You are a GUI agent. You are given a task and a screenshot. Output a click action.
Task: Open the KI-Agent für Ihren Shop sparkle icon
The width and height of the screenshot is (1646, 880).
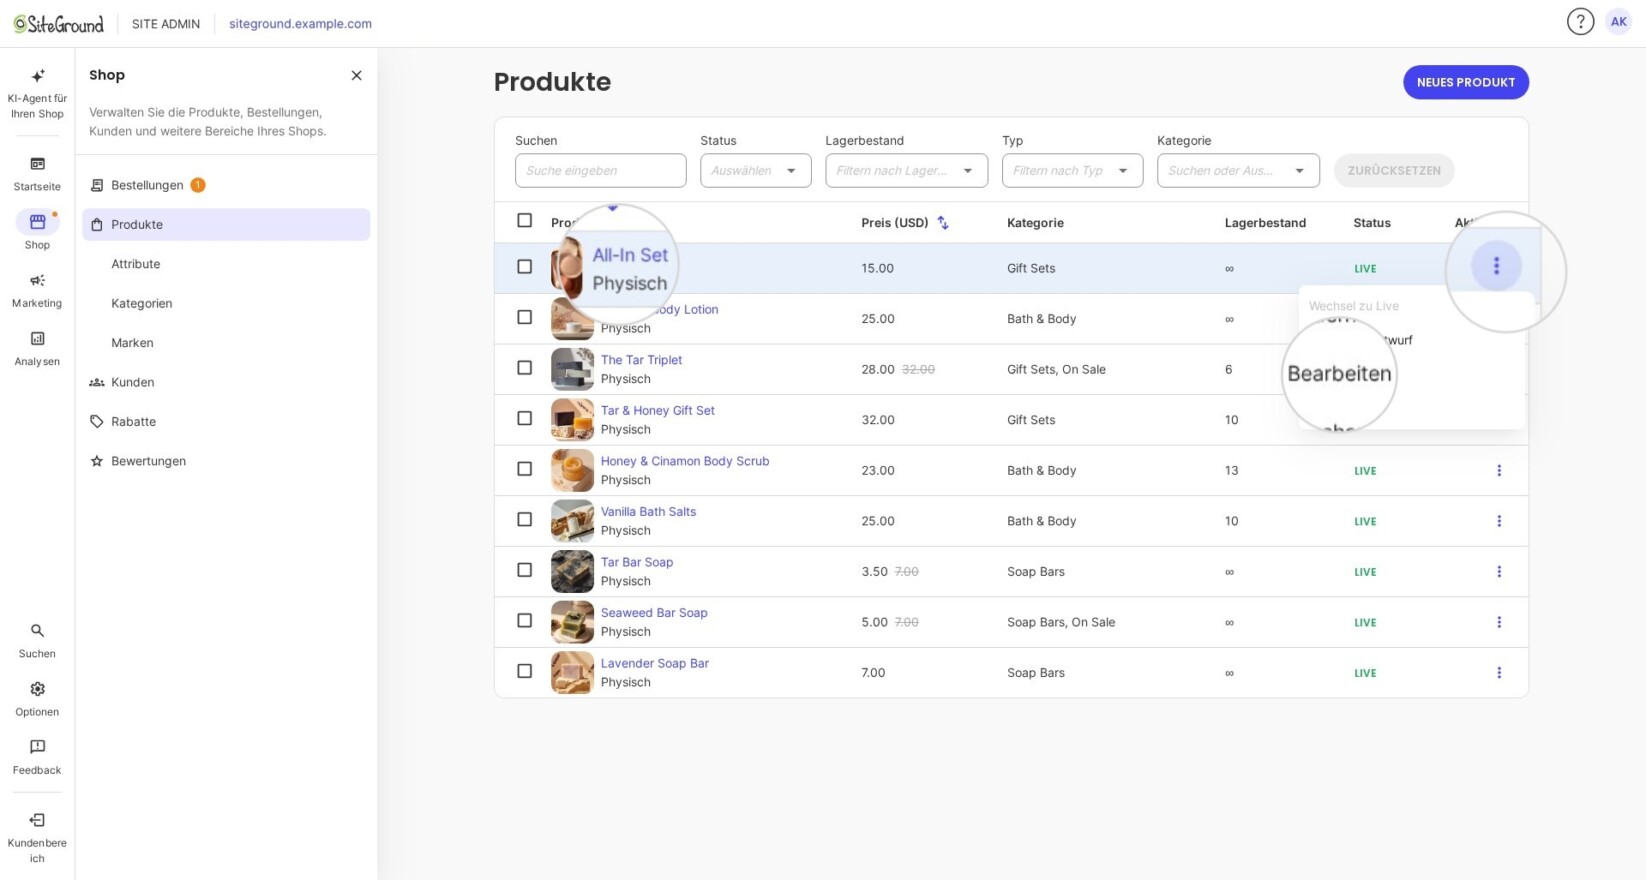pos(37,76)
